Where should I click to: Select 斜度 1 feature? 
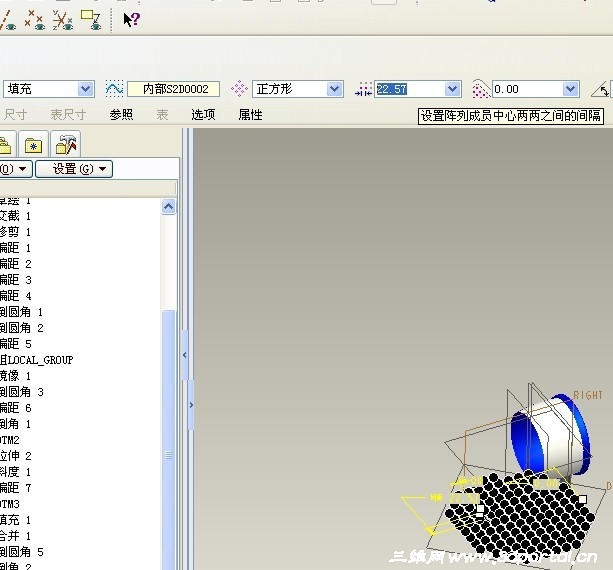point(16,472)
